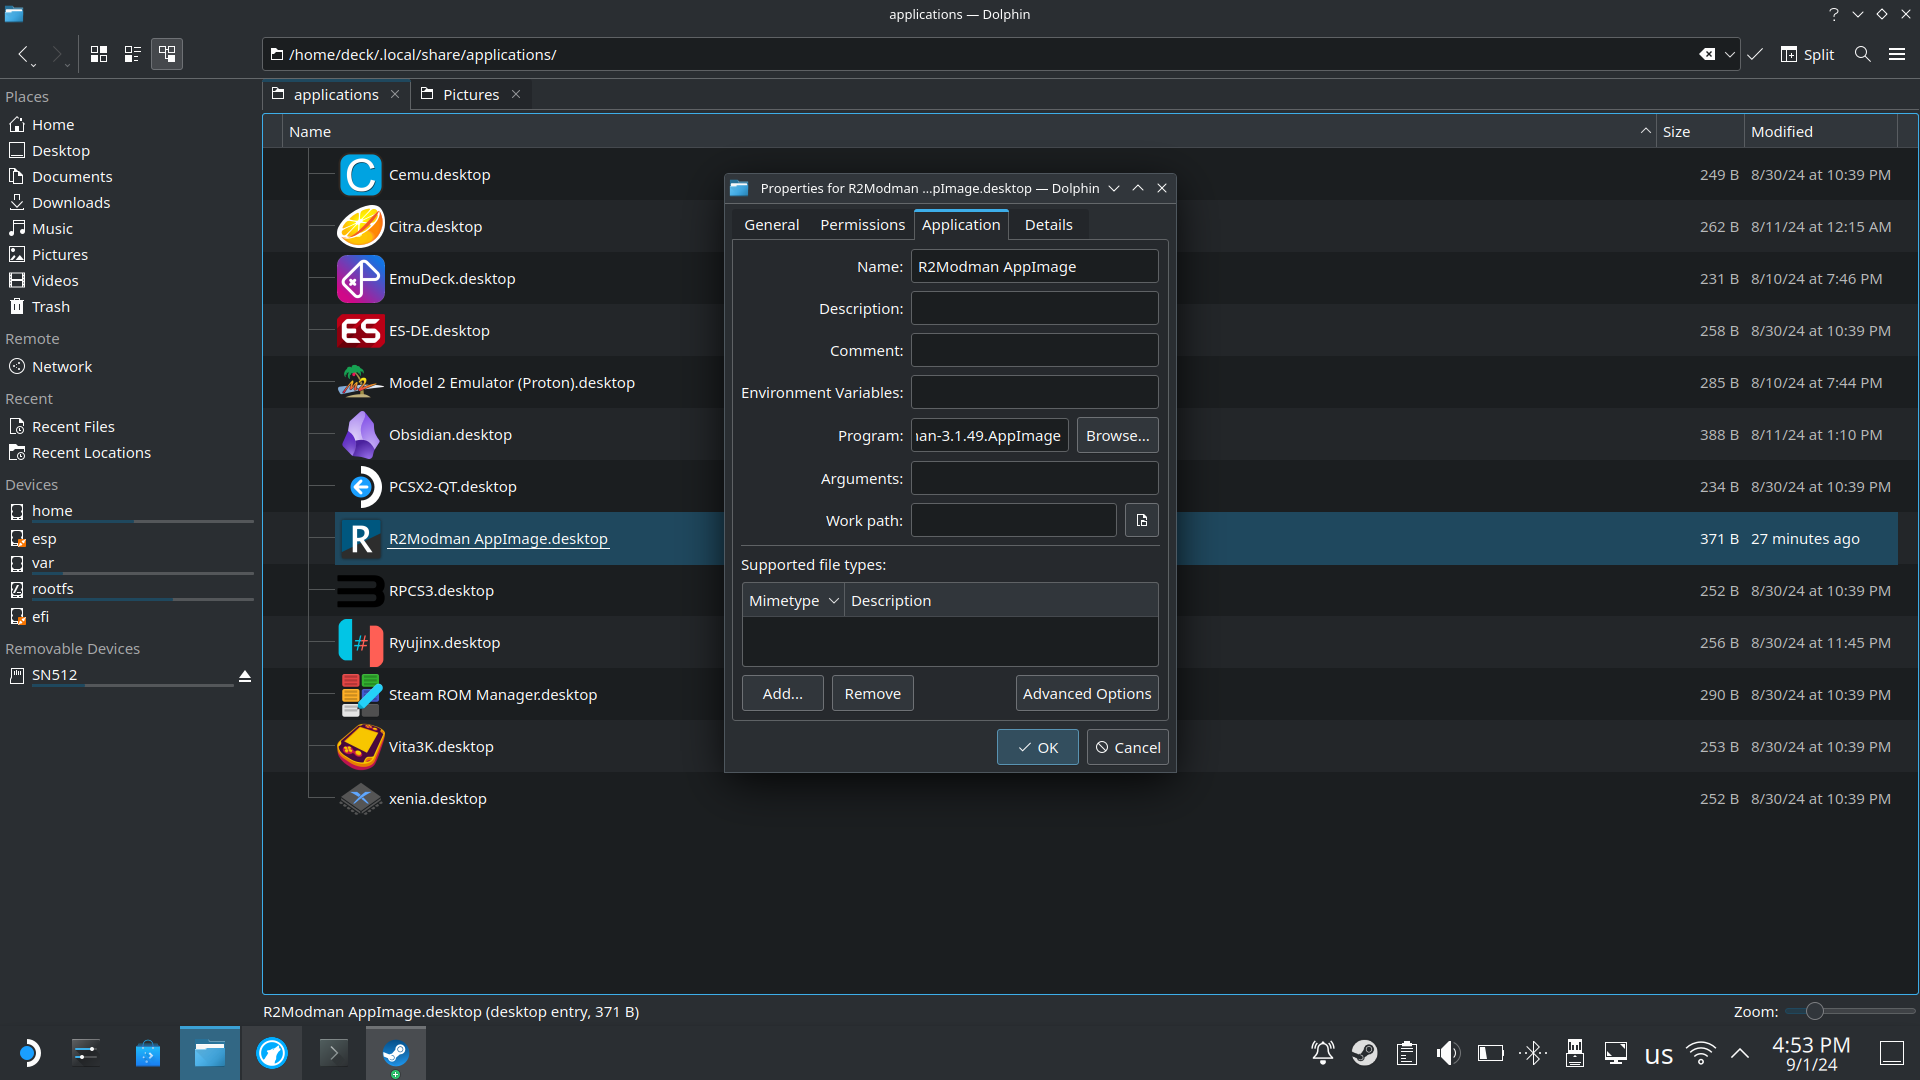Open Steam from the taskbar
Image resolution: width=1920 pixels, height=1080 pixels.
pos(395,1053)
